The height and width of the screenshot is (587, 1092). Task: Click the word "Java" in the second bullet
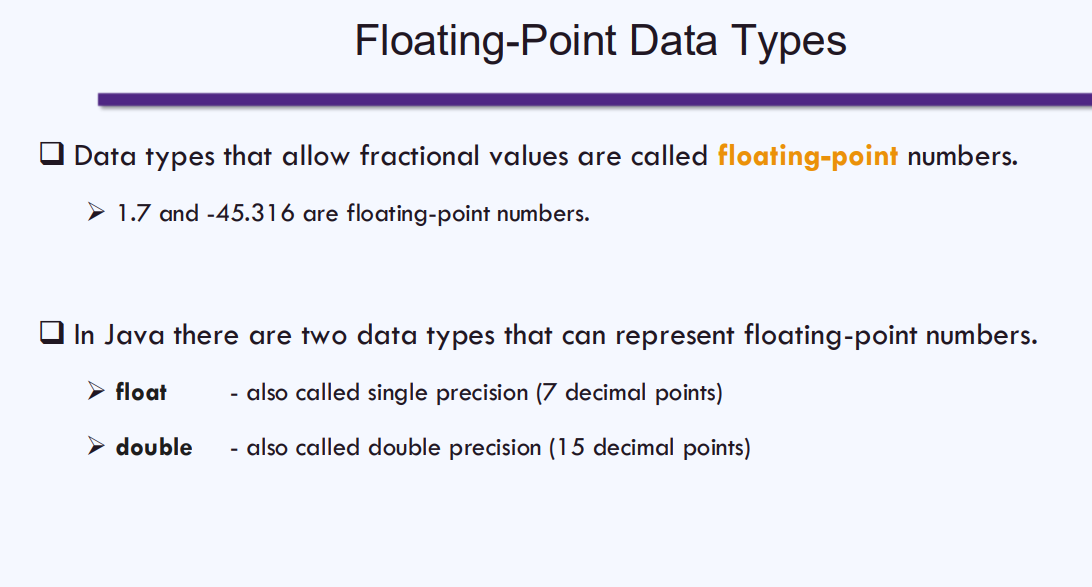[134, 334]
